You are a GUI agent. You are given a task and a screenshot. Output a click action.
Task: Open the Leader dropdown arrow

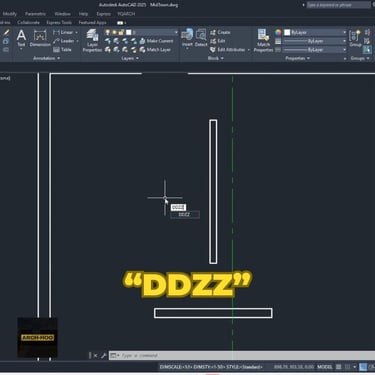77,41
